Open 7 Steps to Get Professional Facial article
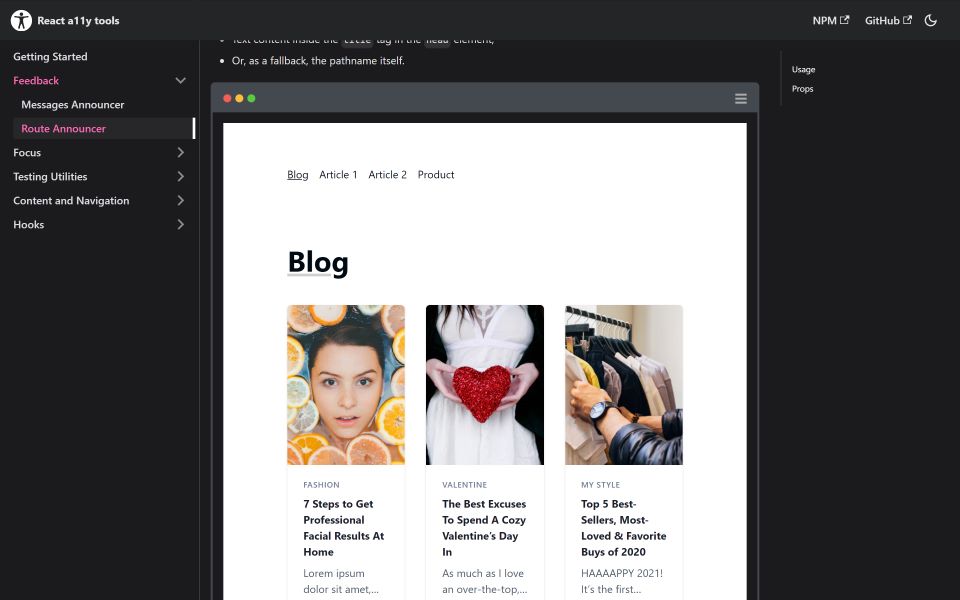 [x=343, y=528]
